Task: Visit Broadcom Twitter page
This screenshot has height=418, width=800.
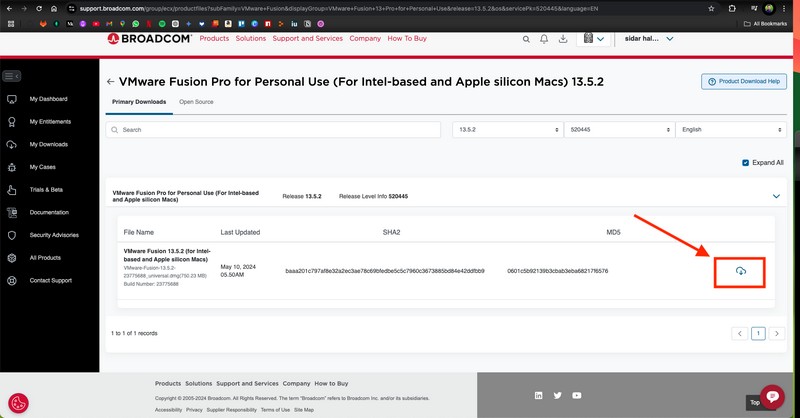Action: pos(557,396)
